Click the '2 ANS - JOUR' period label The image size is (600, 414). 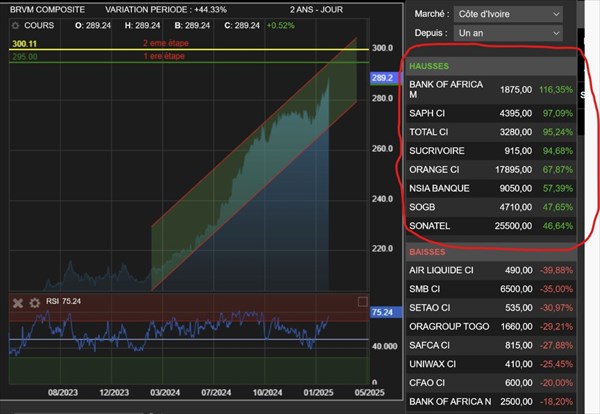pyautogui.click(x=316, y=10)
